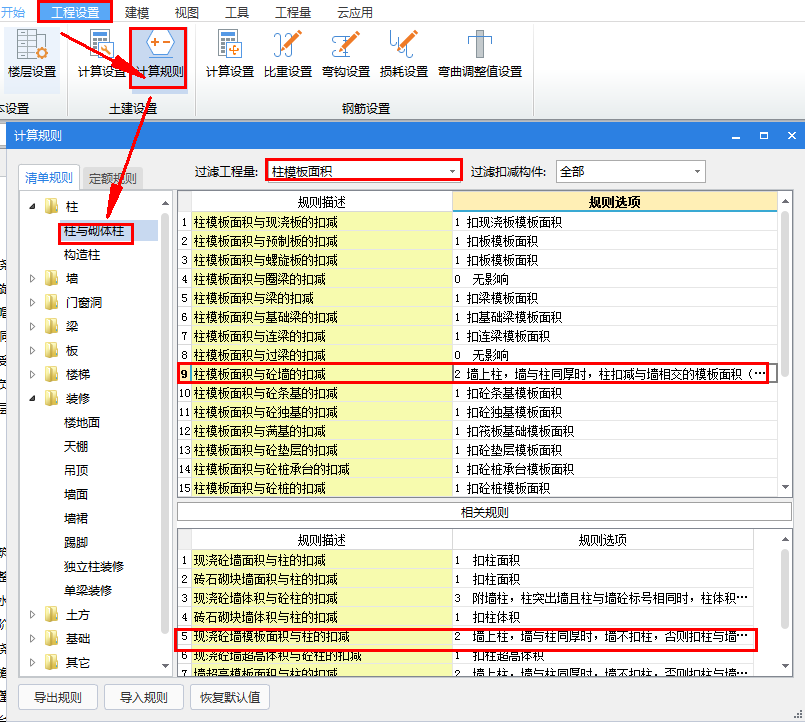The width and height of the screenshot is (805, 722).
Task: Click the 基础 folder icon
Action: click(51, 638)
